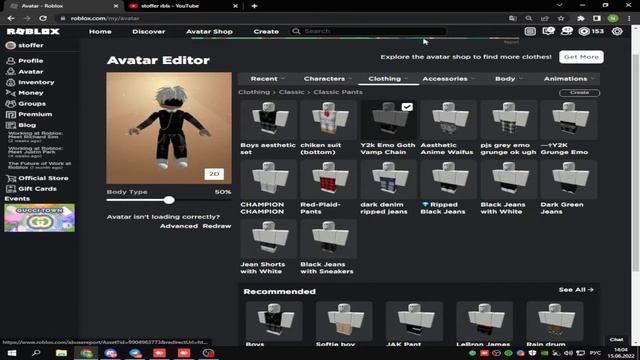Open File Explorer on the taskbar
Viewport: 640px width, 360px height.
61,353
